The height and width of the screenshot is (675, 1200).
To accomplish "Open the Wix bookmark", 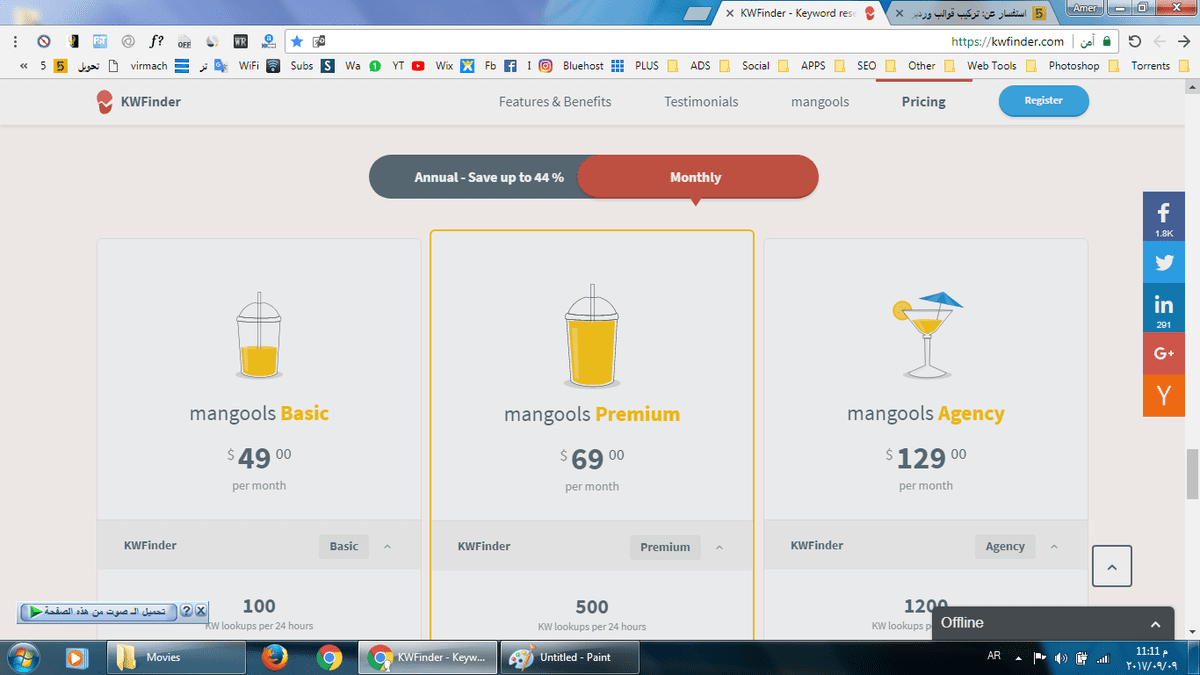I will pos(455,66).
